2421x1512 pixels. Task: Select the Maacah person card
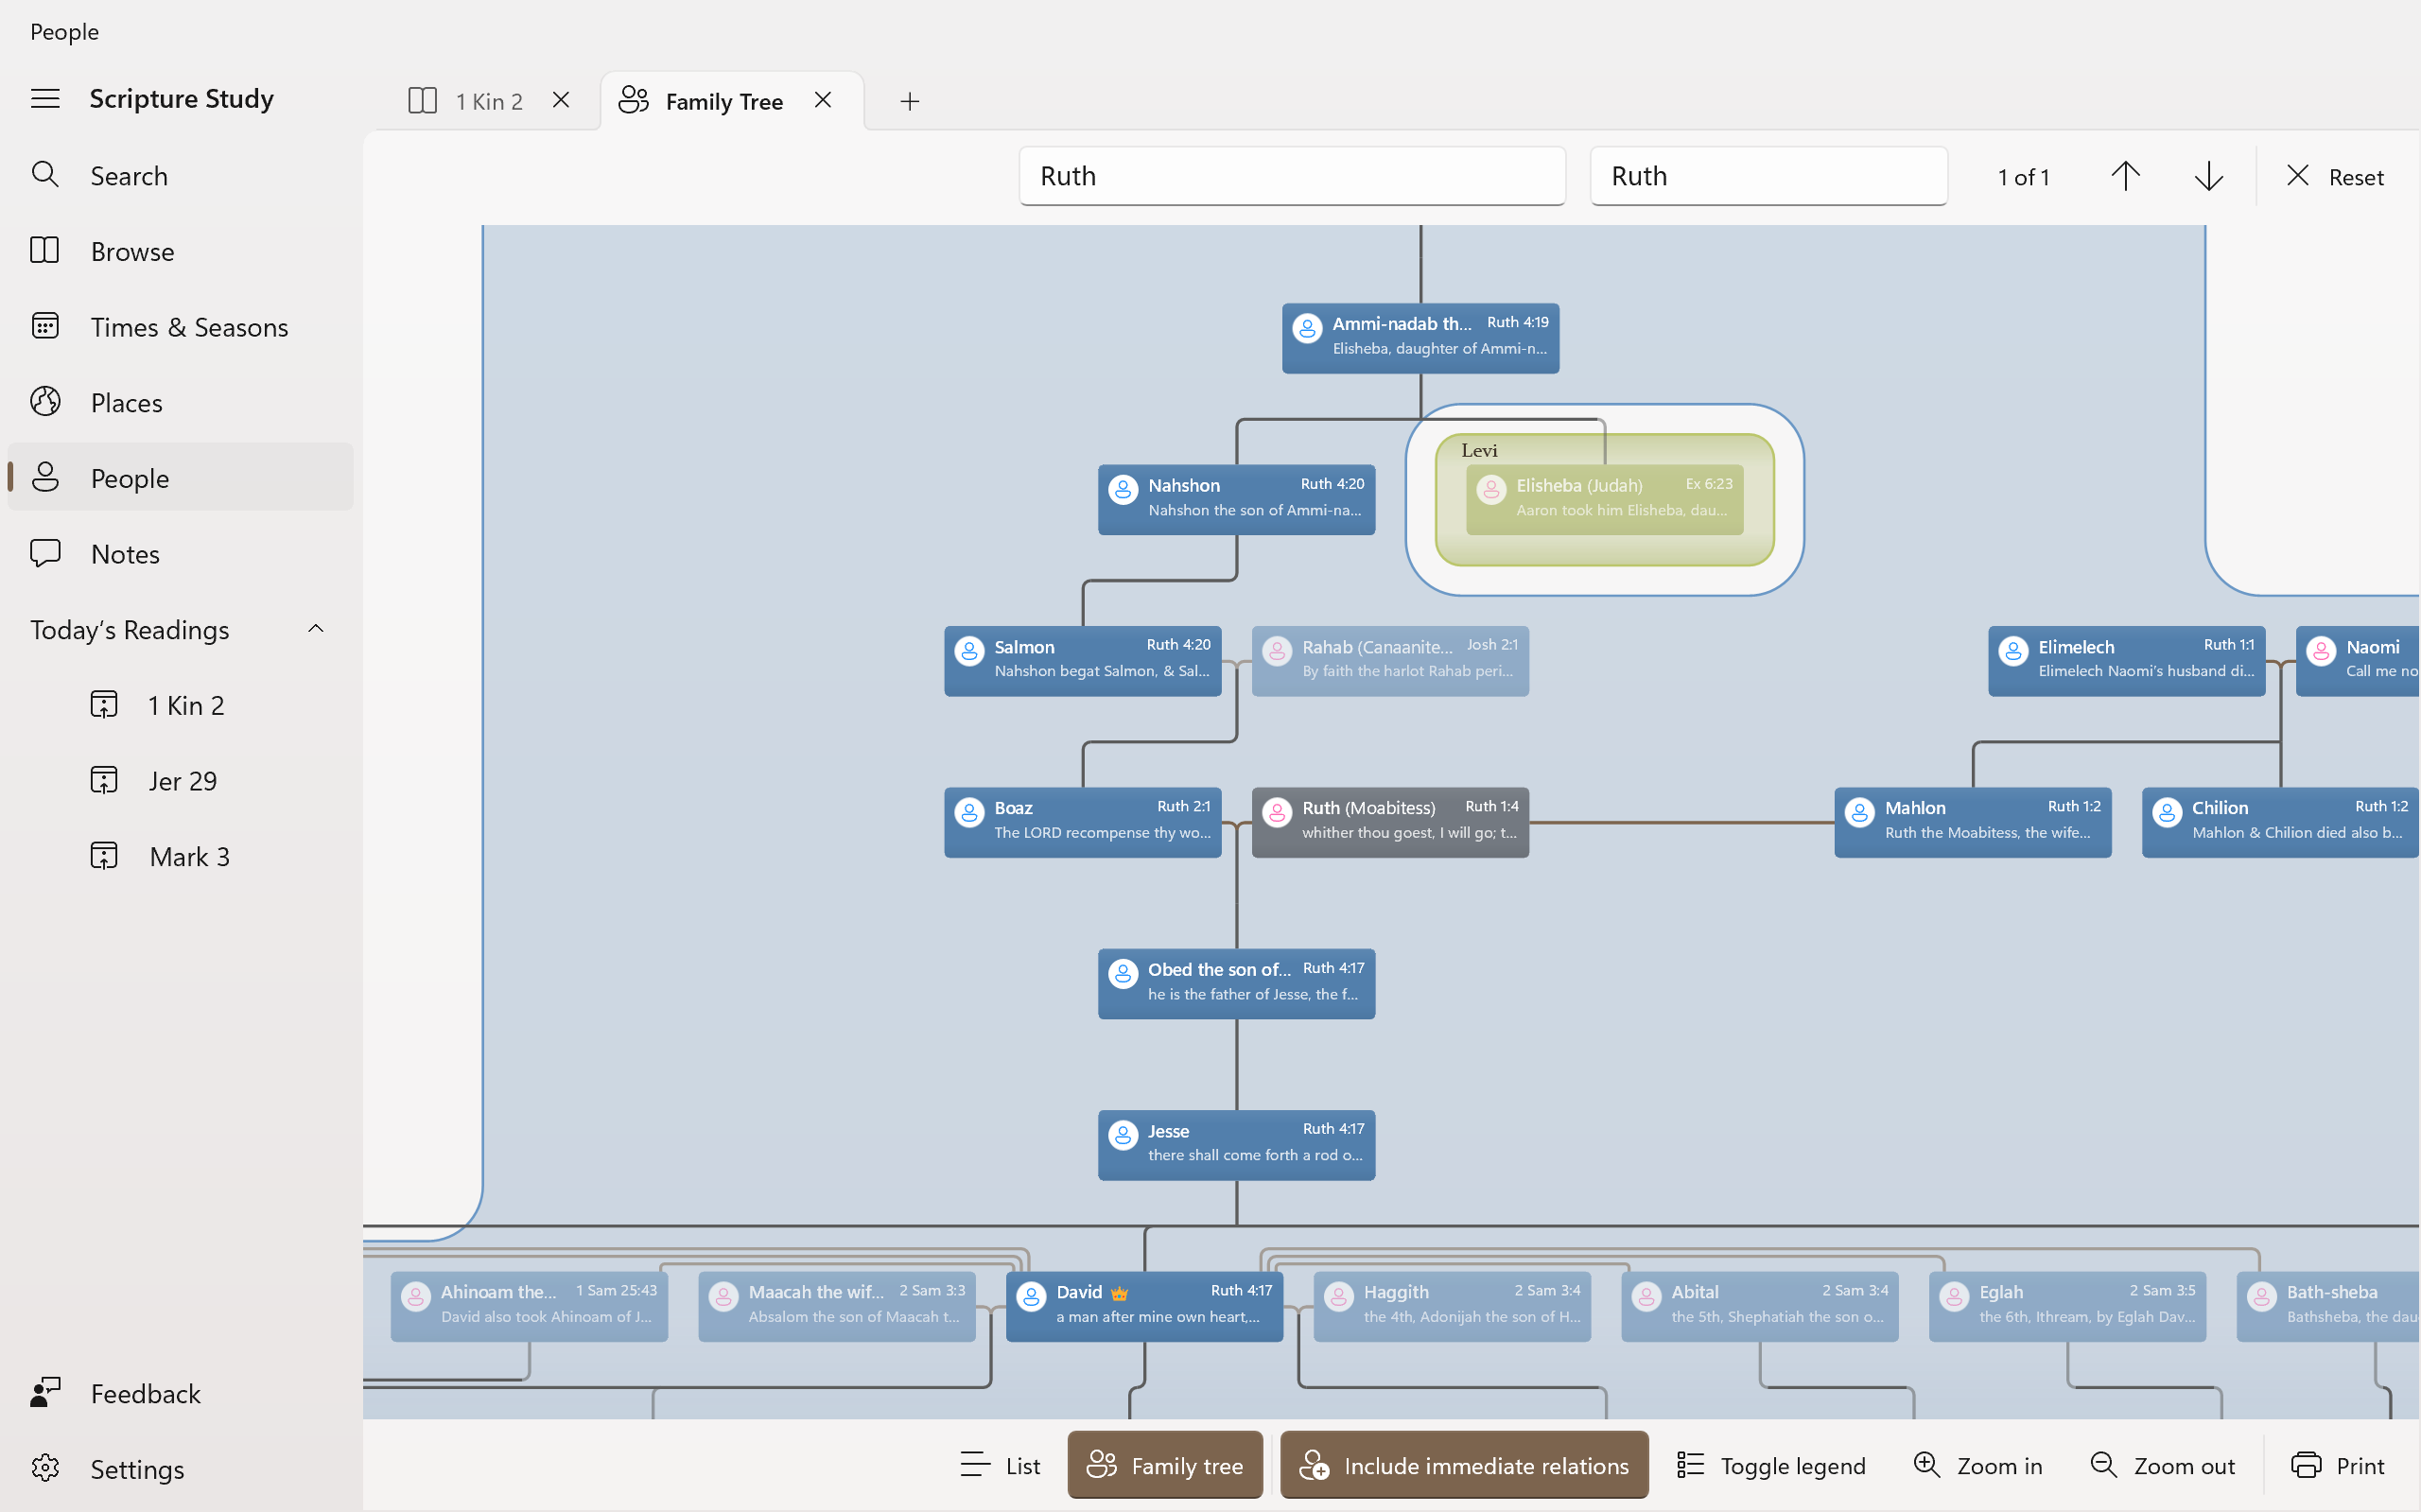point(837,1306)
